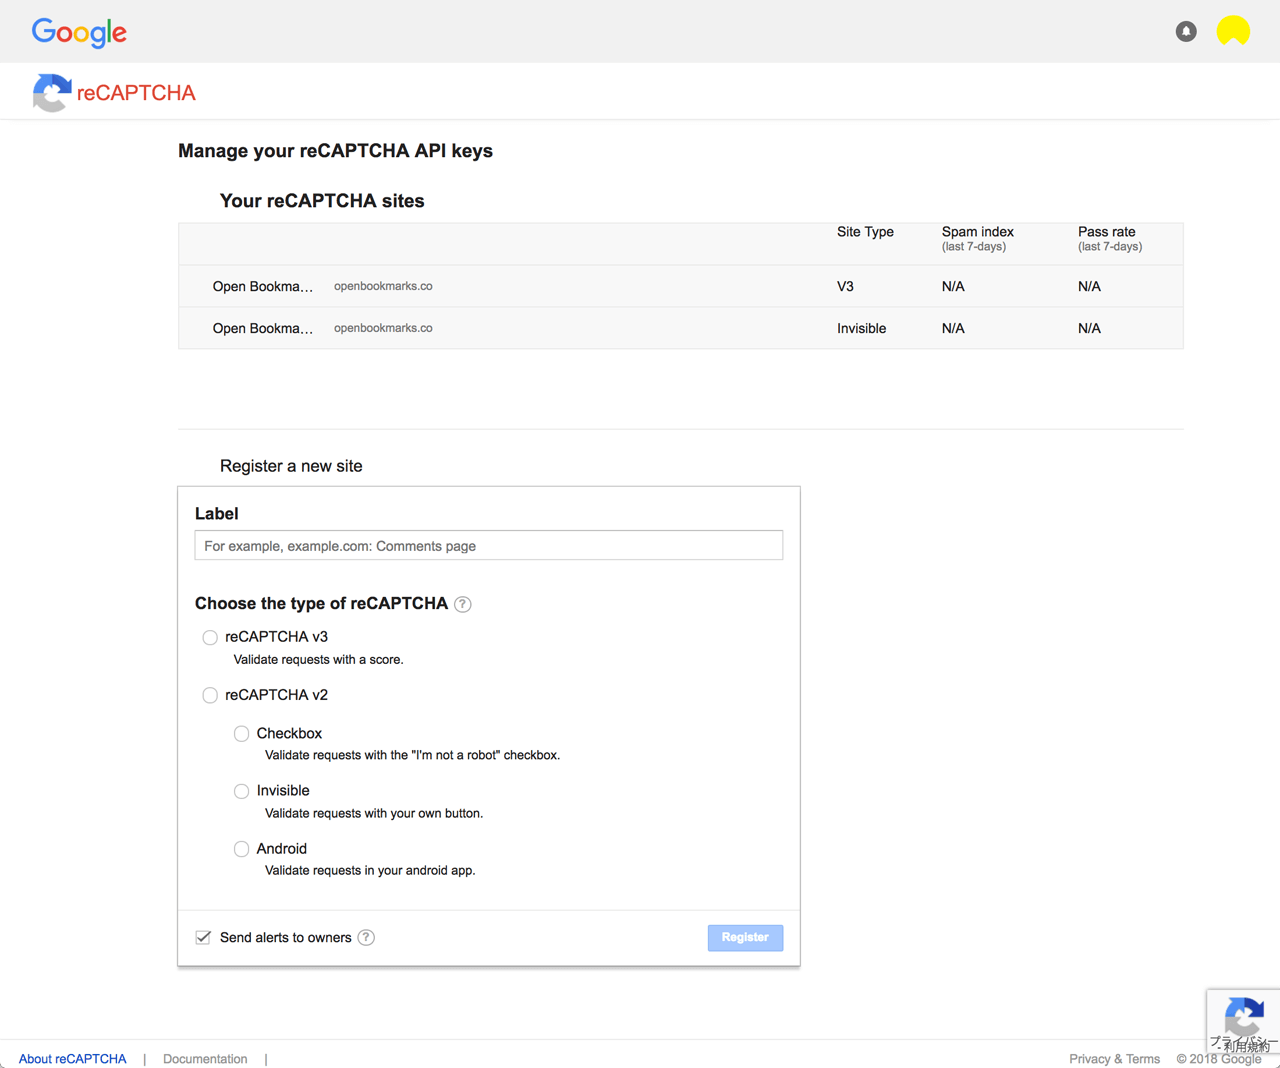This screenshot has width=1280, height=1068.
Task: Click the V3 site type cell
Action: [x=846, y=286]
